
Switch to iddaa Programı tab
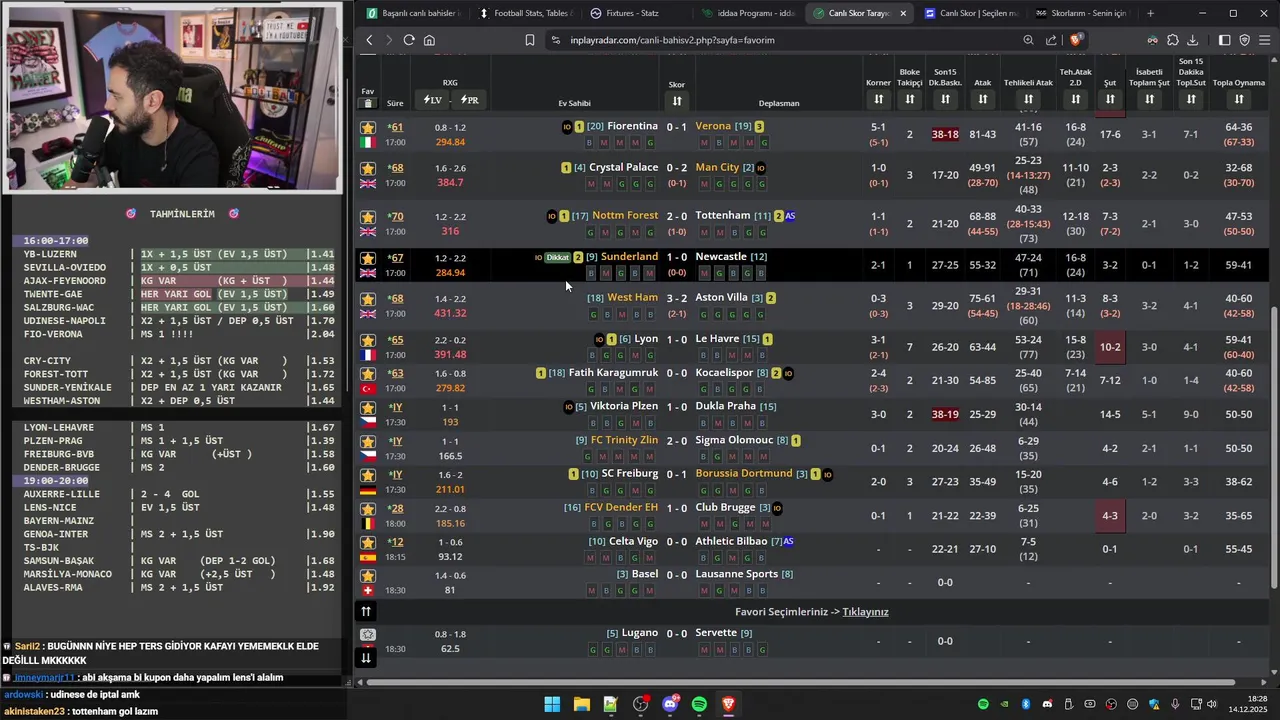(747, 13)
